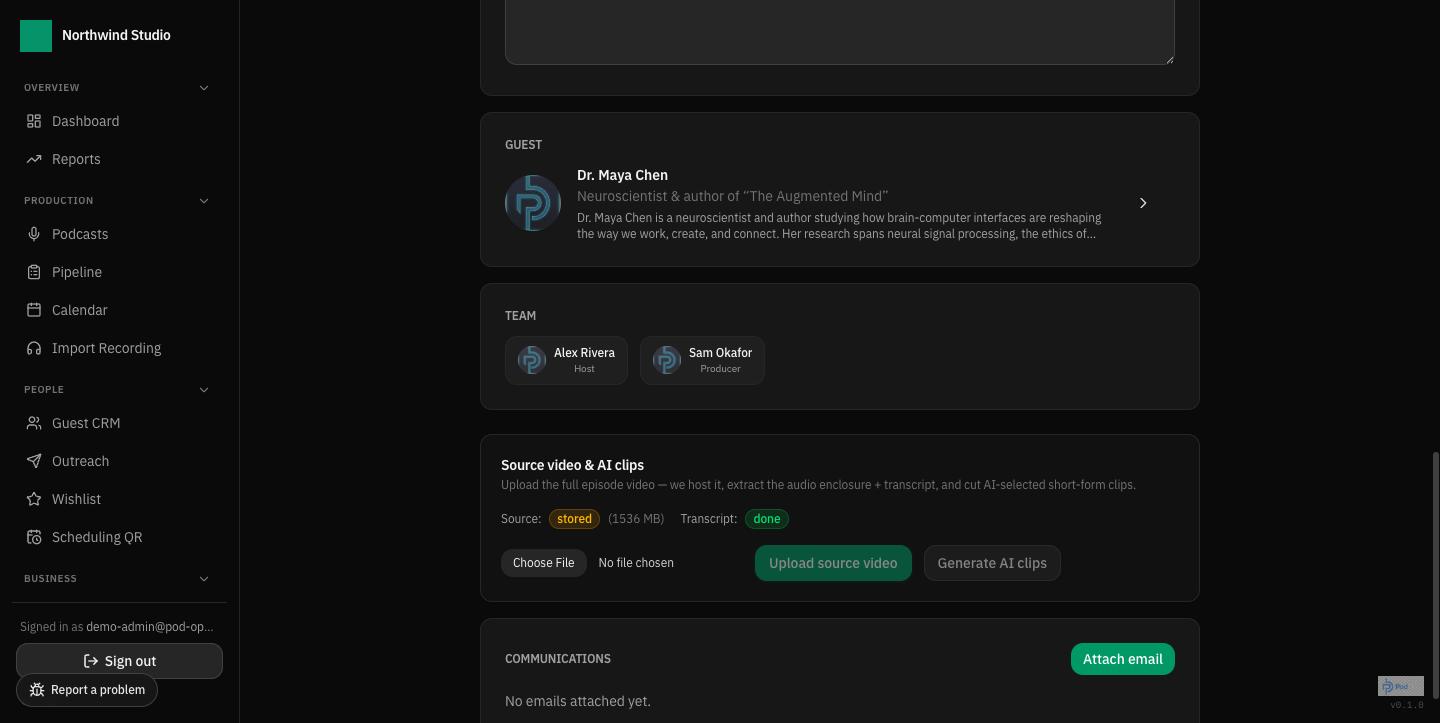Click the Podcasts microphone icon

(x=34, y=234)
